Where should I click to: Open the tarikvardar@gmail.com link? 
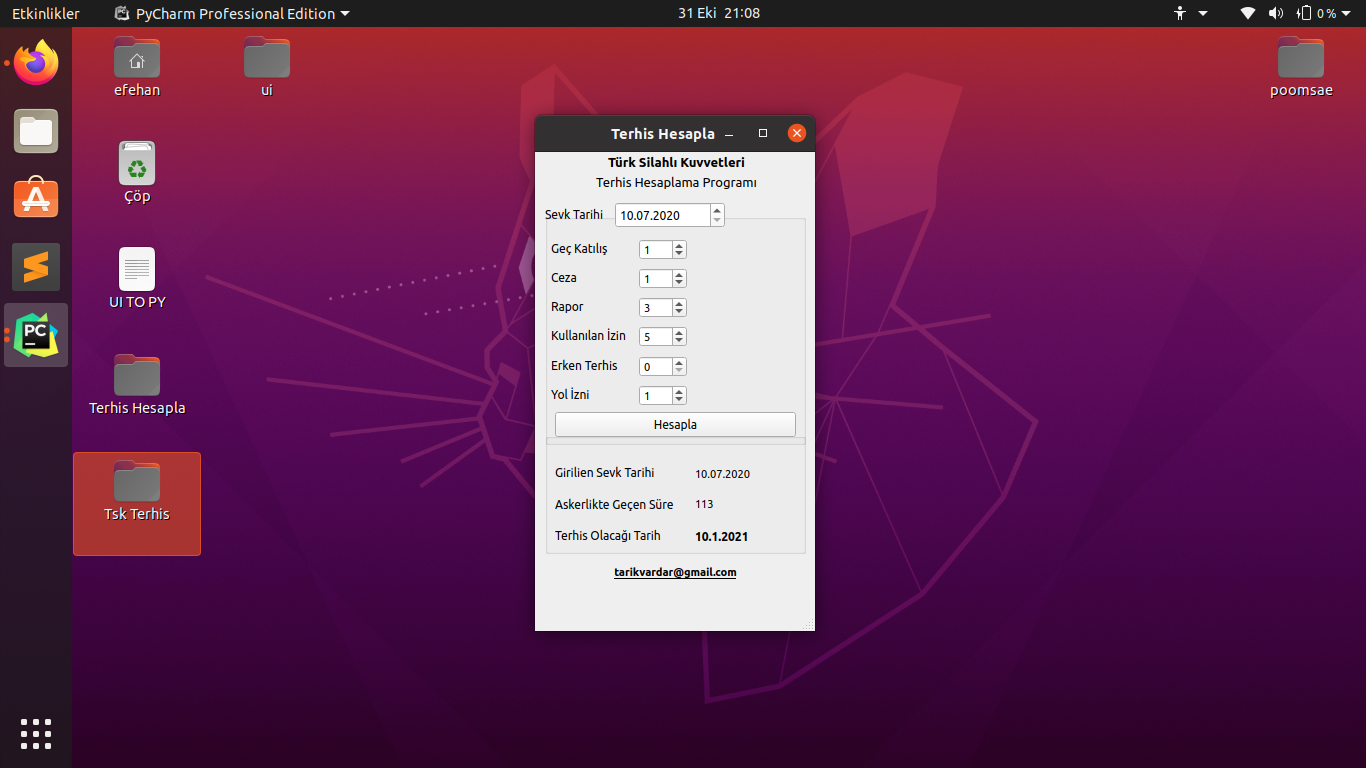click(x=675, y=572)
